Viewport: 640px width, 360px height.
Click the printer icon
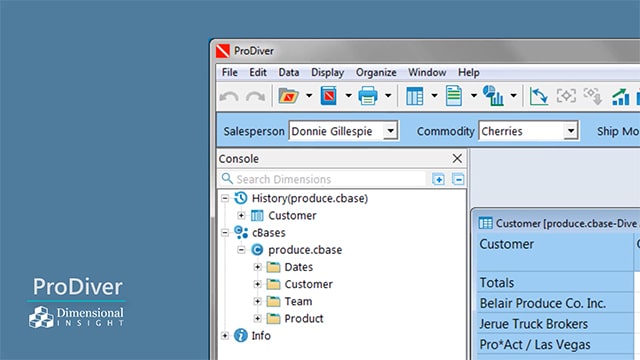tap(368, 96)
